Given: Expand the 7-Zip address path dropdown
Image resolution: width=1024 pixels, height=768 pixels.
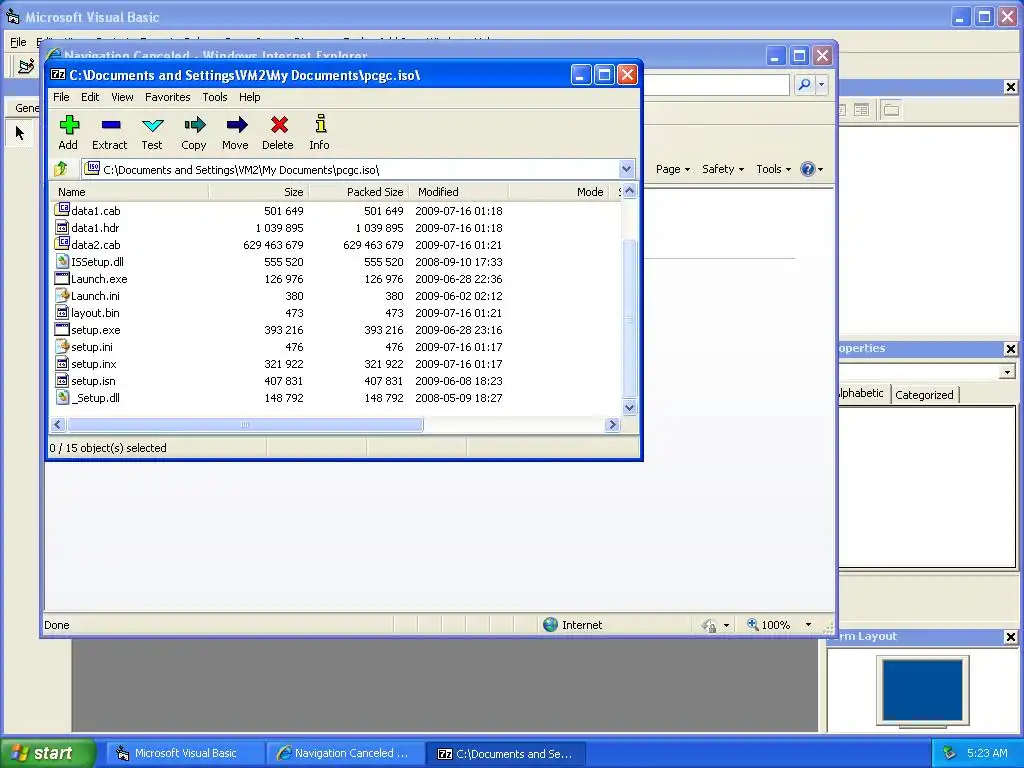Looking at the screenshot, I should tap(626, 169).
